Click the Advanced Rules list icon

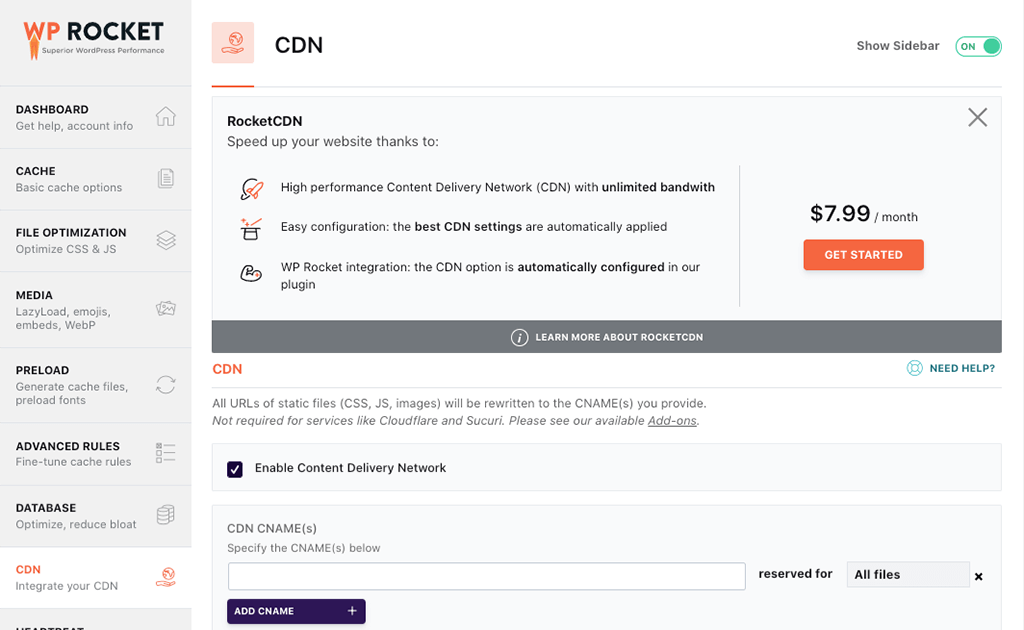point(165,453)
